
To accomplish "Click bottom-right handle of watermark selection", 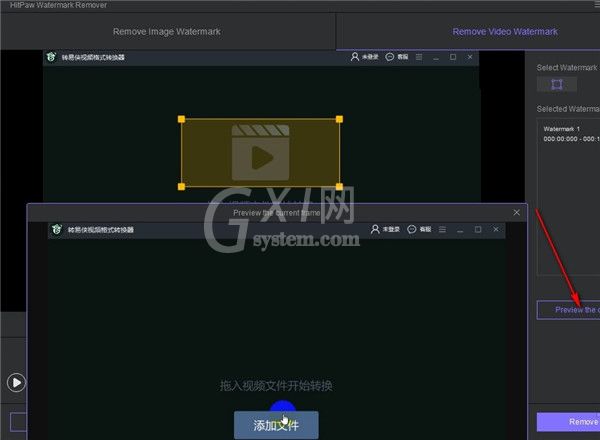I will click(339, 187).
